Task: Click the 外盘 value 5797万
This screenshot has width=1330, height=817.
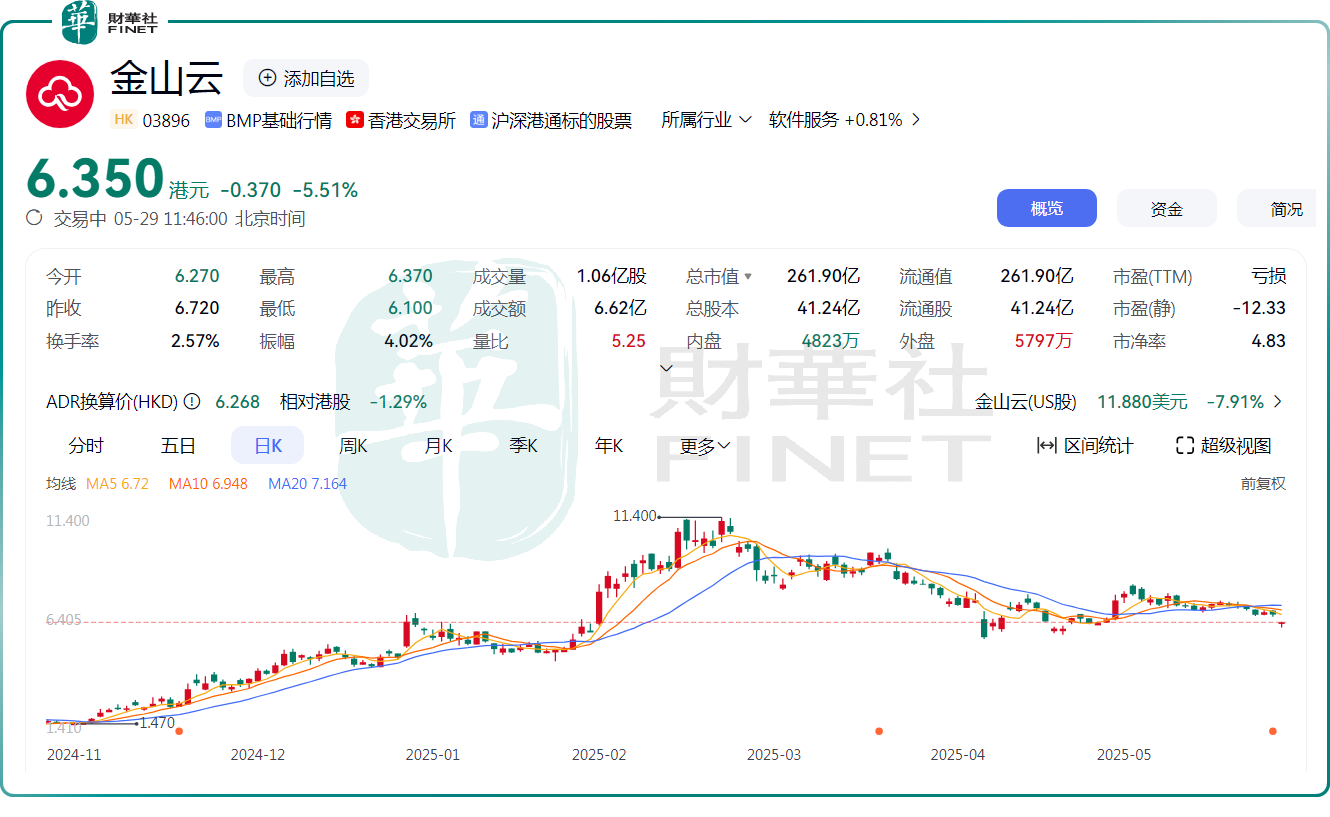Action: click(1043, 341)
